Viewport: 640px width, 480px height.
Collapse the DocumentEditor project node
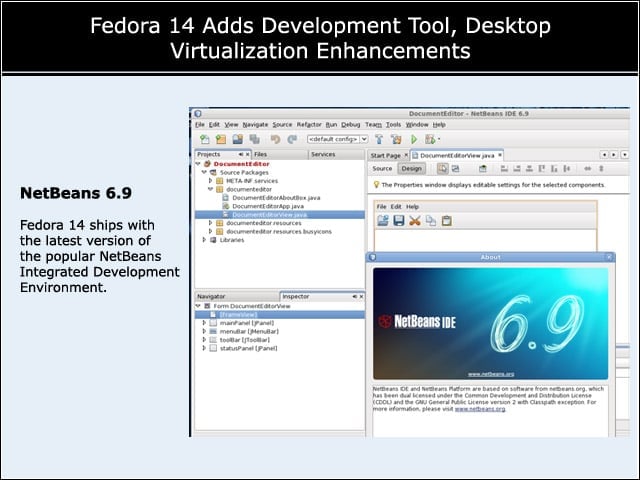tap(198, 164)
